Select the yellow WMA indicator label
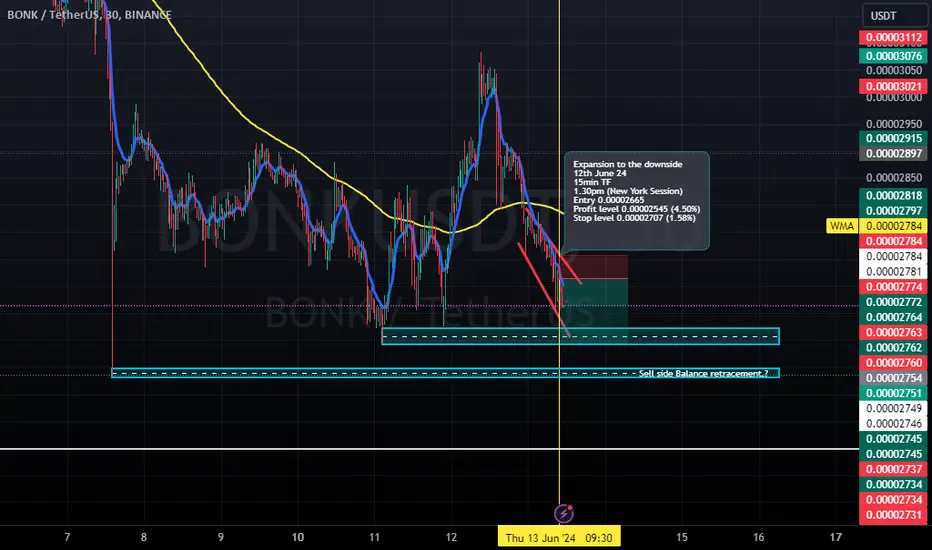The image size is (932, 550). click(842, 226)
